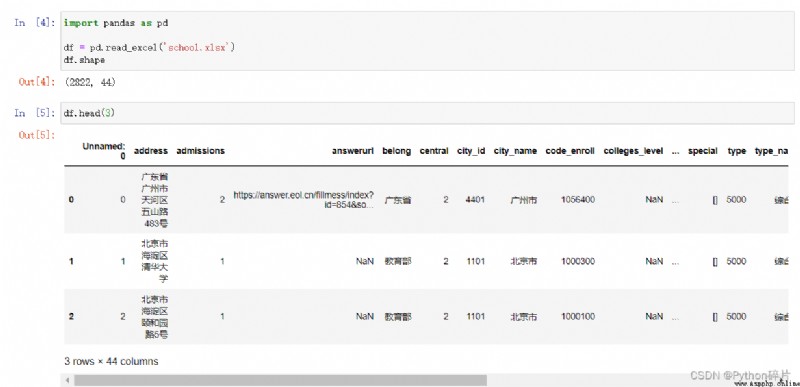This screenshot has width=800, height=387.
Task: Click the Out[5] output prompt
Action: pos(37,135)
